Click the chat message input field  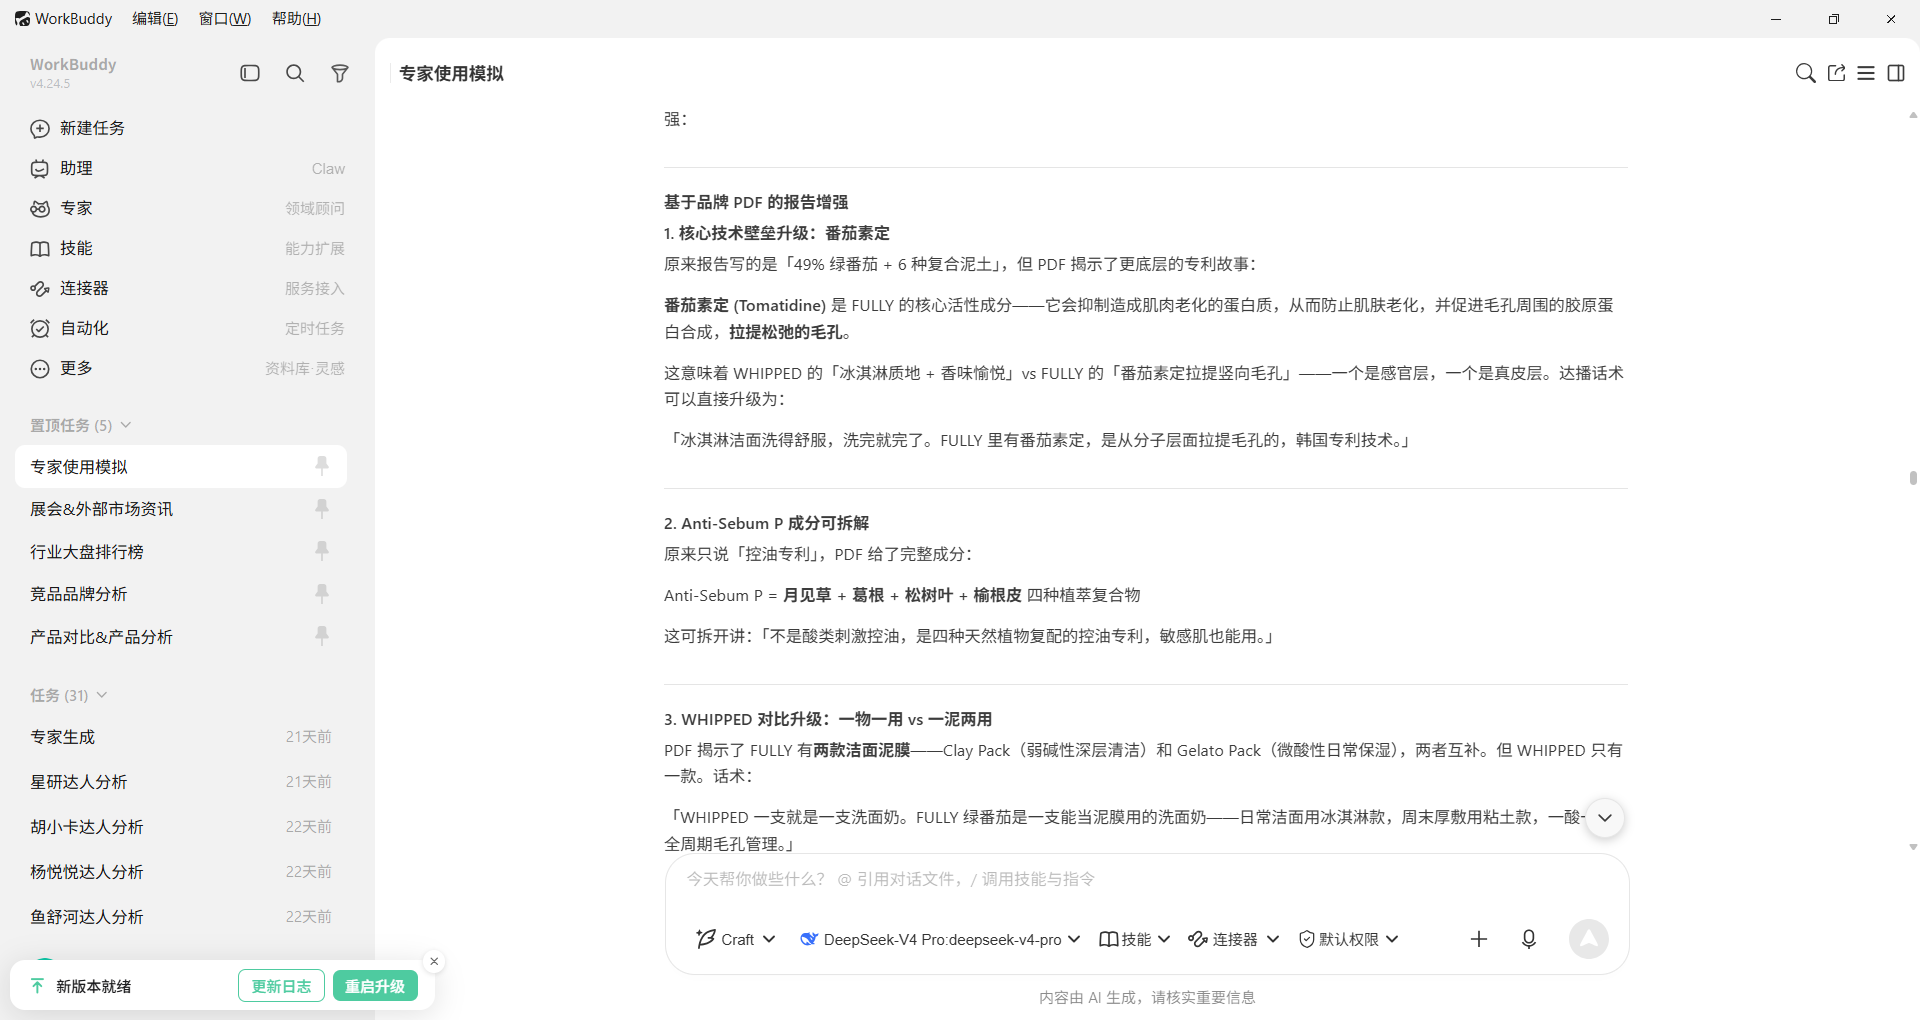1146,879
